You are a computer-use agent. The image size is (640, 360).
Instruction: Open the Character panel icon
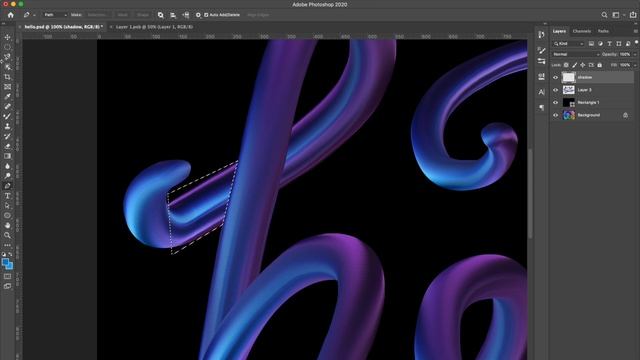(x=541, y=92)
